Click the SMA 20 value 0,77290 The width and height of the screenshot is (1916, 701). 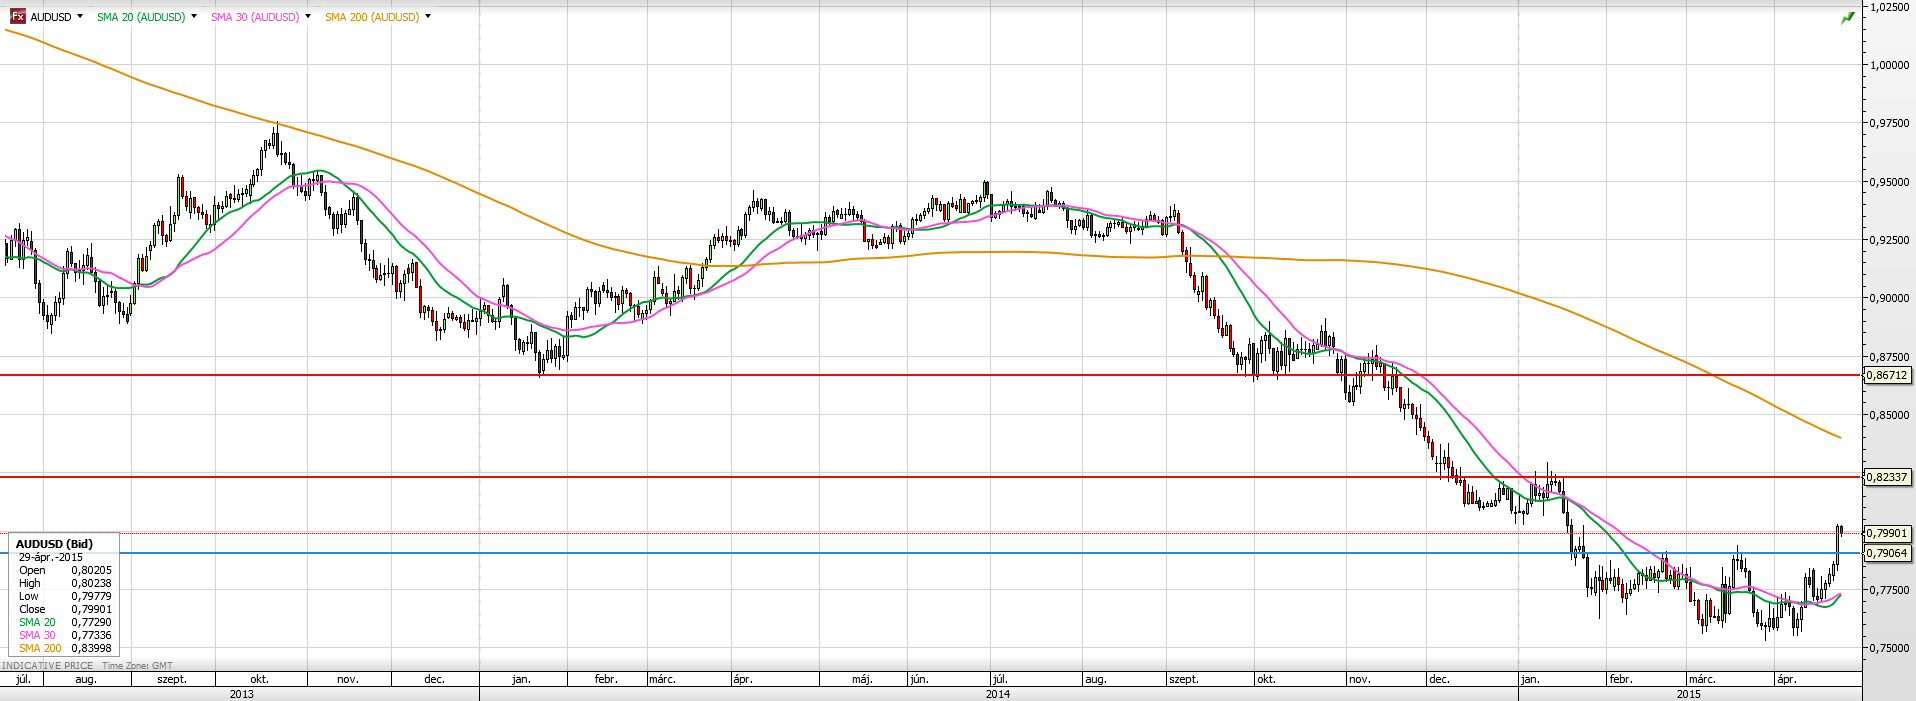[91, 622]
